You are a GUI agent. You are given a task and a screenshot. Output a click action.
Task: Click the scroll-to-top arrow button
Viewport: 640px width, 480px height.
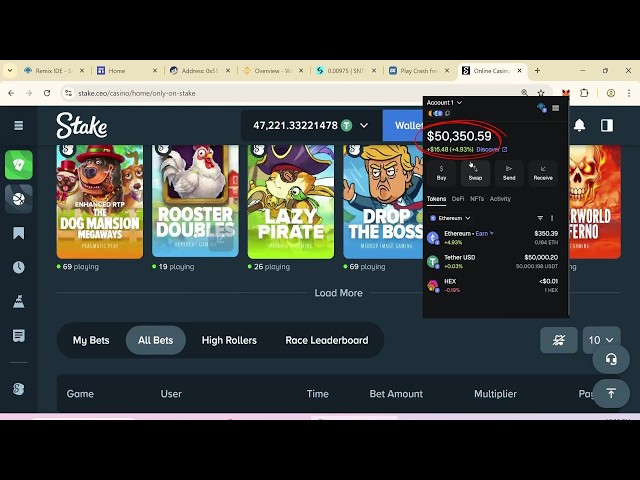(611, 393)
